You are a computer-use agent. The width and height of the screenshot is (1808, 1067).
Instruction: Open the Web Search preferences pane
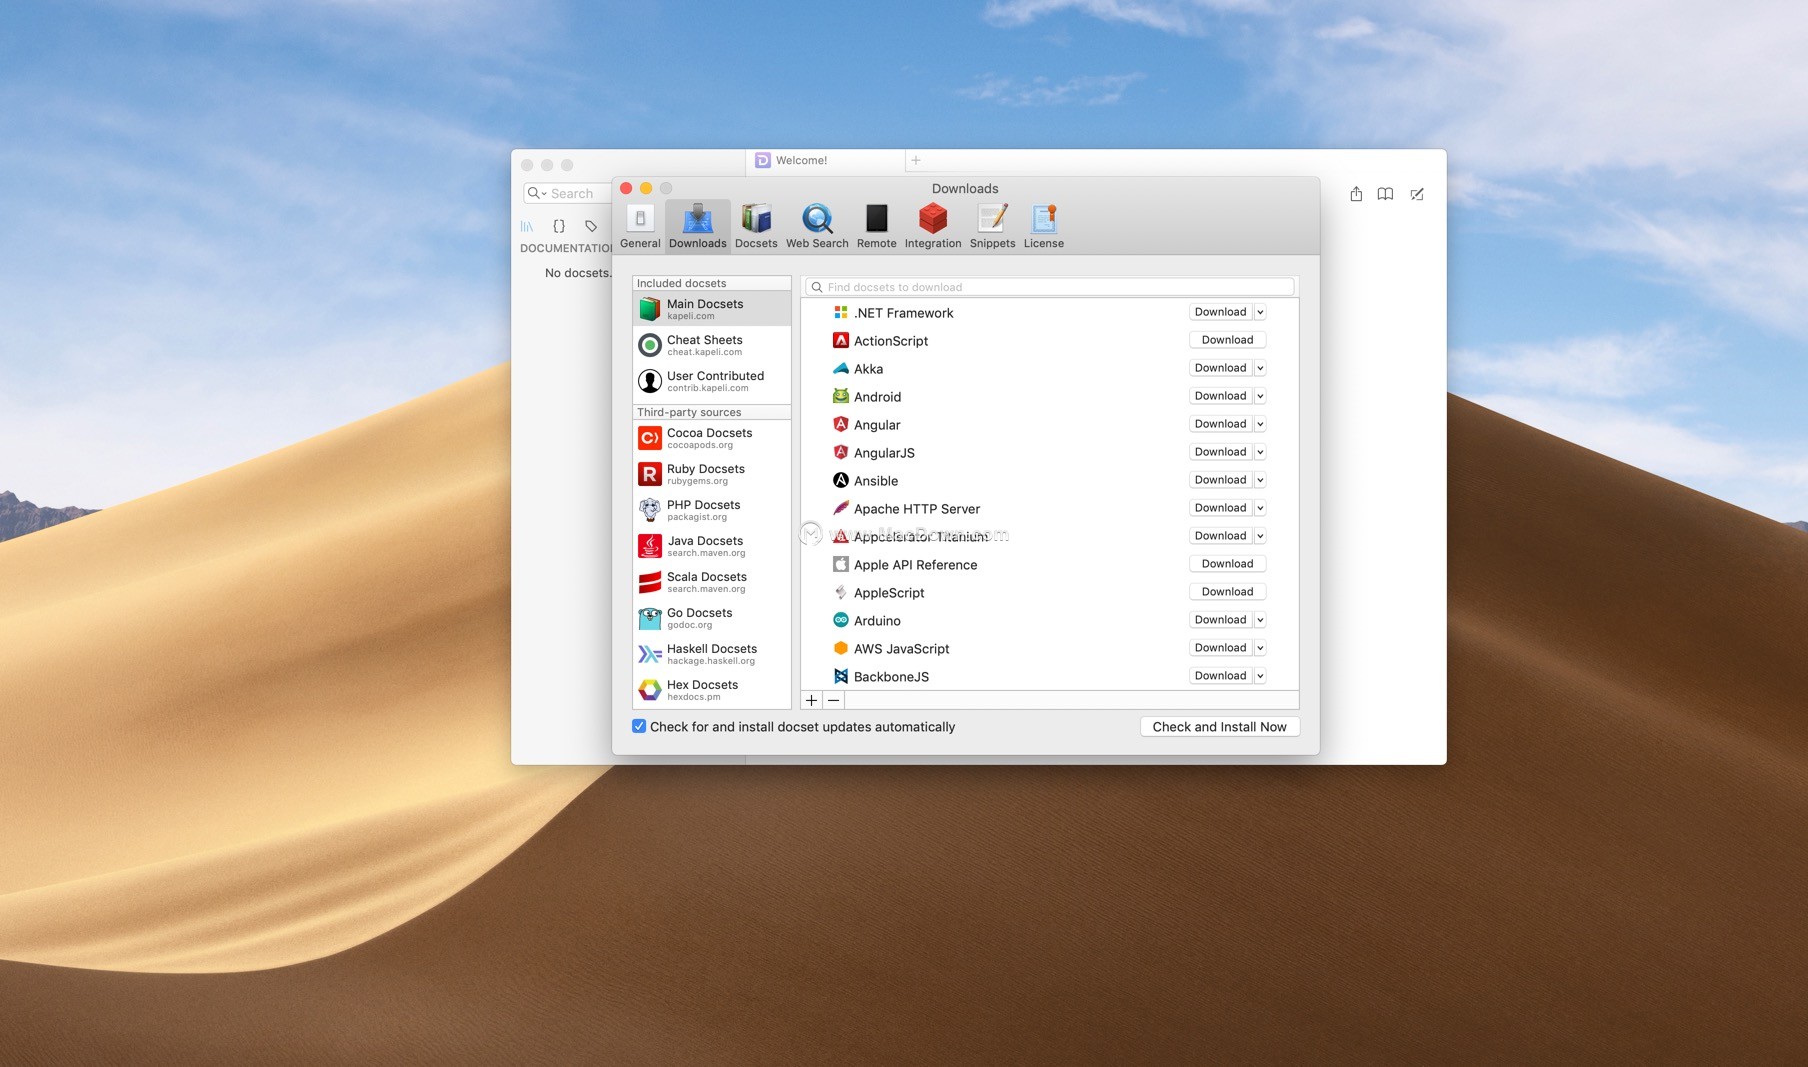pos(817,226)
